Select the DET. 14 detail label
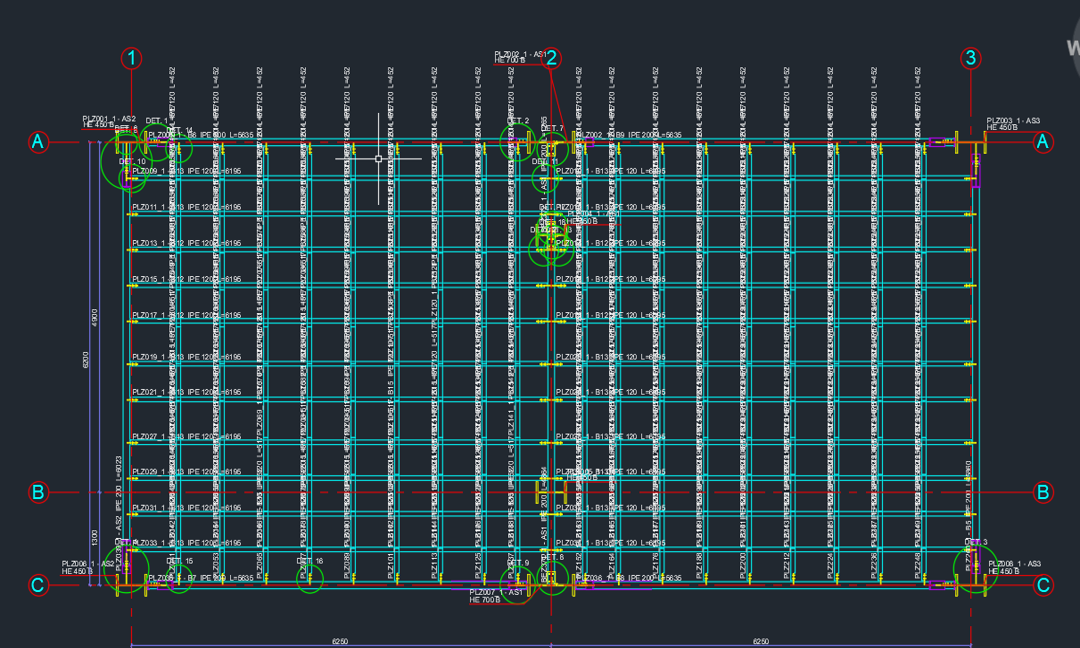Image resolution: width=1080 pixels, height=648 pixels. (x=180, y=130)
